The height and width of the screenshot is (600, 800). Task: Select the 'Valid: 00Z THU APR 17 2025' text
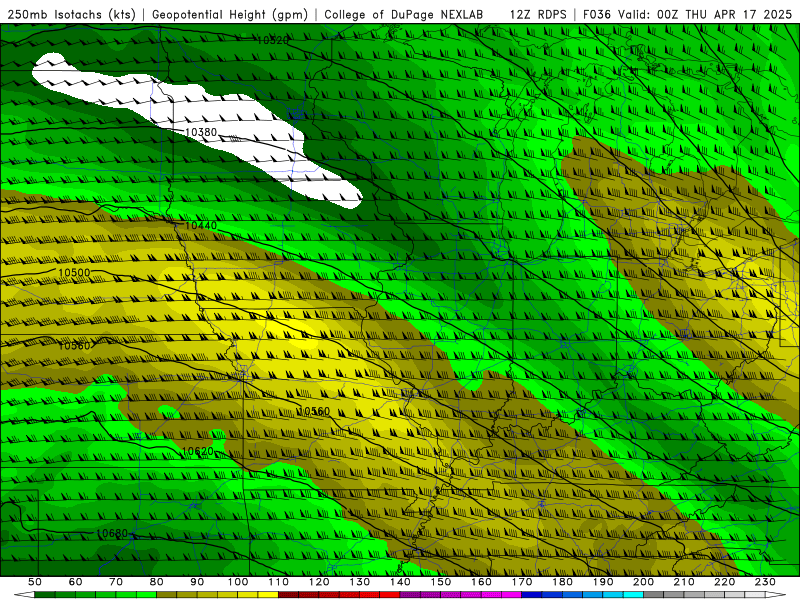705,14
